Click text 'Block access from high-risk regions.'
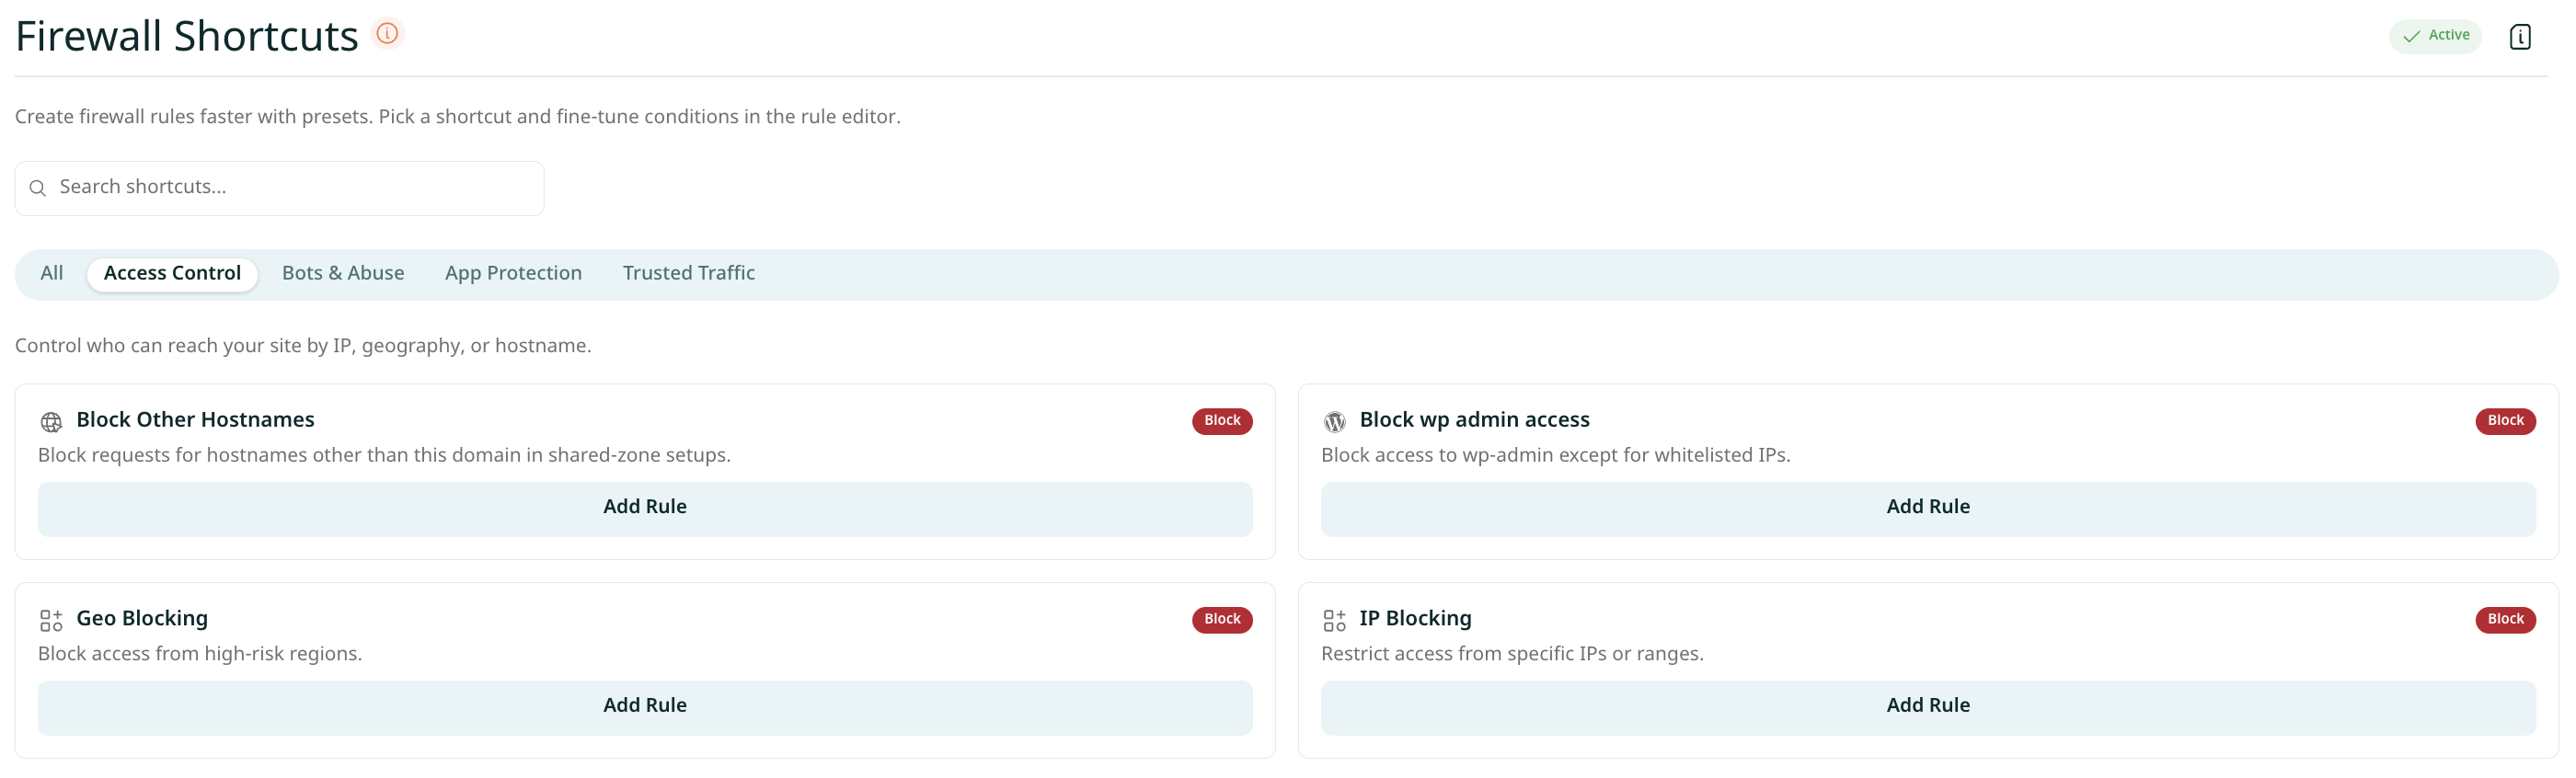 pos(200,654)
